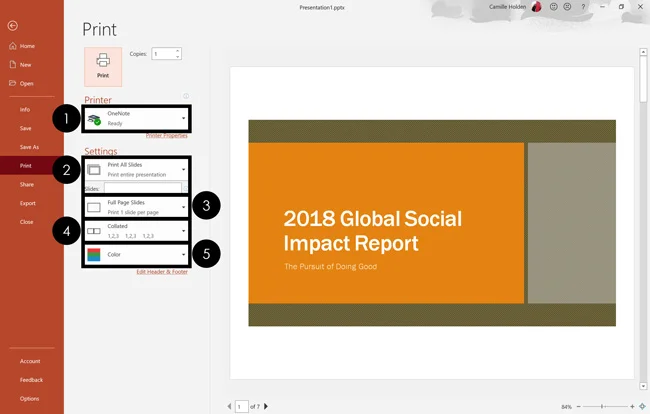This screenshot has height=414, width=650.
Task: Open Account in the backstage menu
Action: pyautogui.click(x=30, y=361)
